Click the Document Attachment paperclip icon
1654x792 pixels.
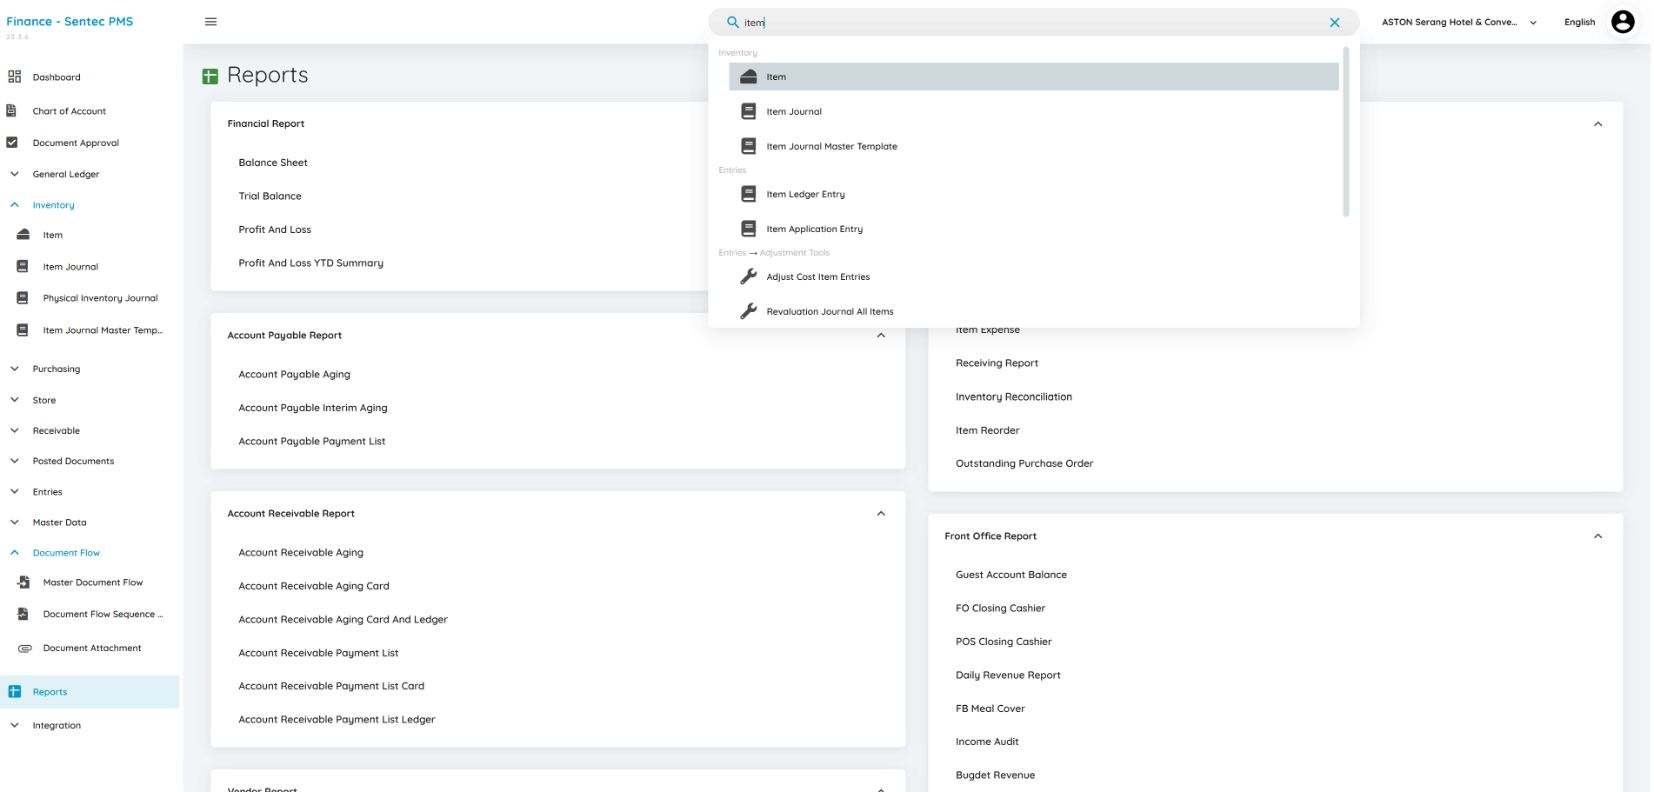click(x=24, y=648)
